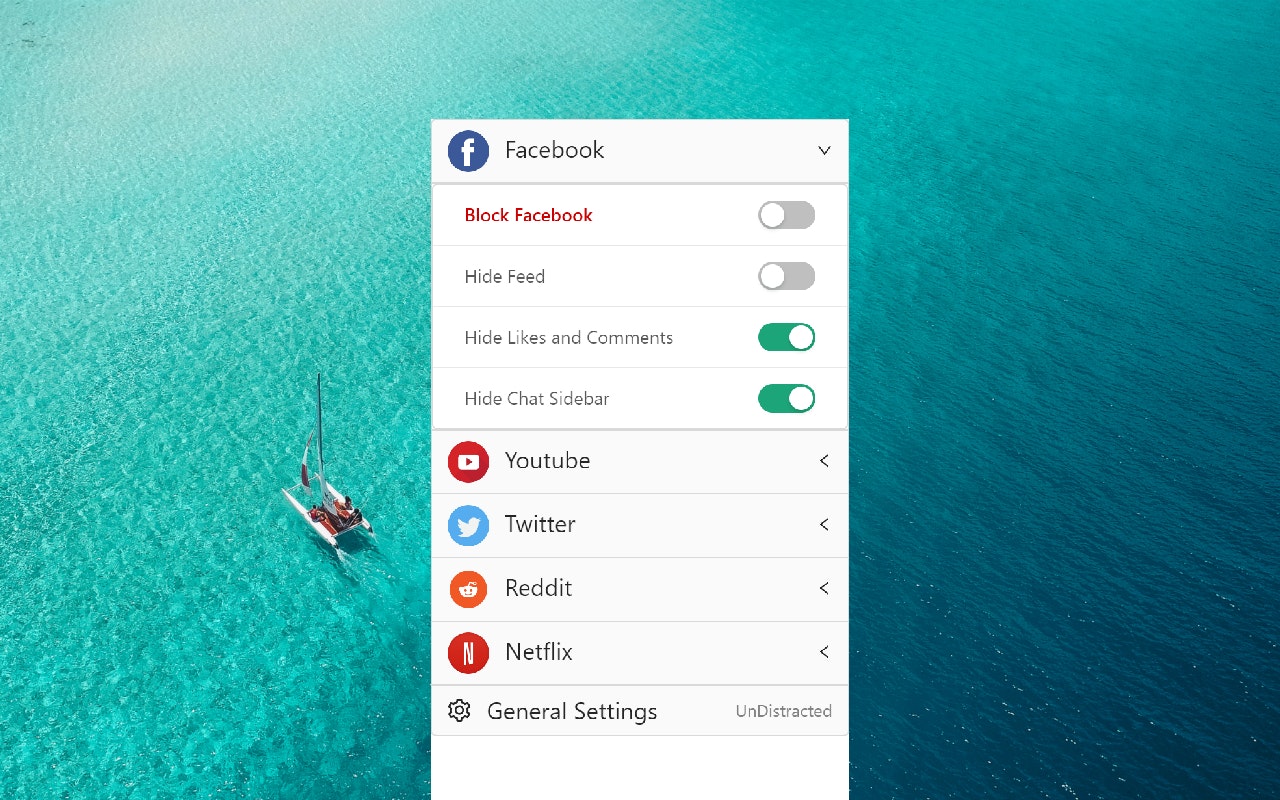Image resolution: width=1280 pixels, height=800 pixels.
Task: Expand the Twitter section arrow
Action: point(824,524)
